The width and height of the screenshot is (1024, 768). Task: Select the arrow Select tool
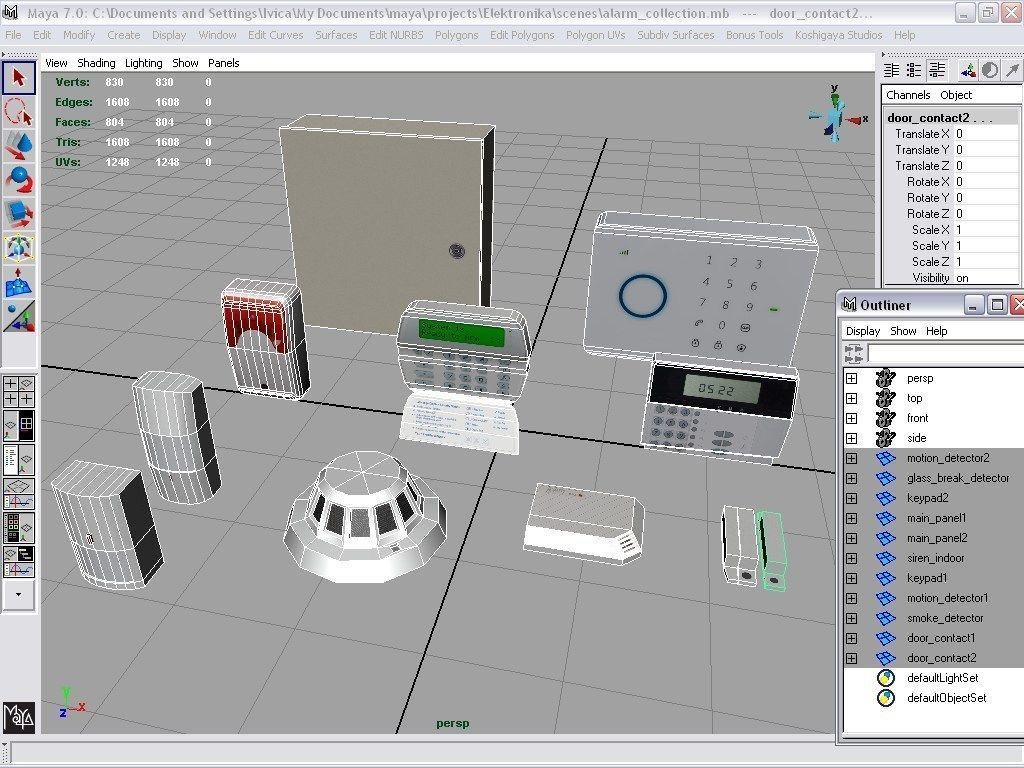coord(18,78)
